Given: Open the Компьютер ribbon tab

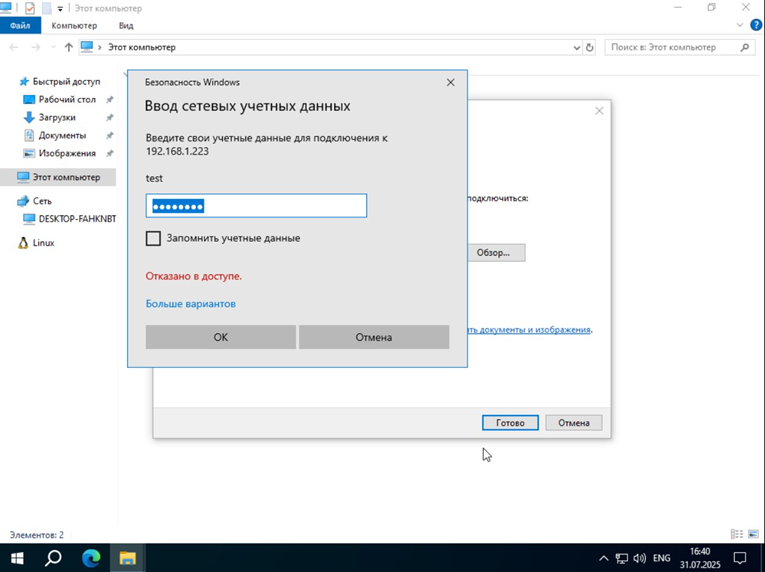Looking at the screenshot, I should coord(74,25).
